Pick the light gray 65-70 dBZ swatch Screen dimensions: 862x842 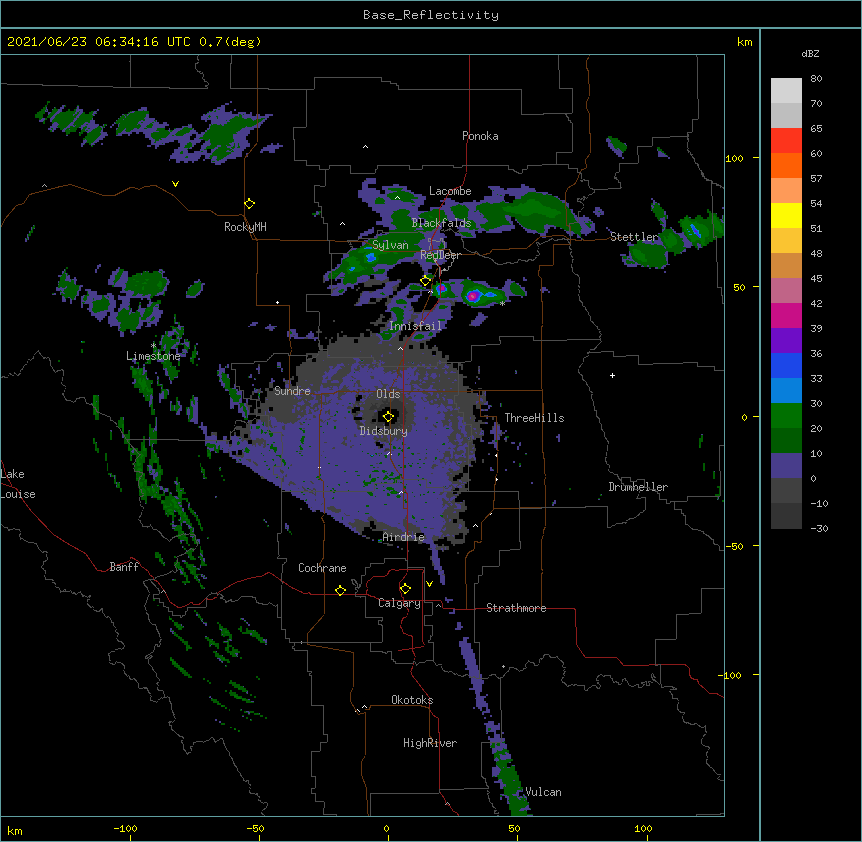point(786,115)
